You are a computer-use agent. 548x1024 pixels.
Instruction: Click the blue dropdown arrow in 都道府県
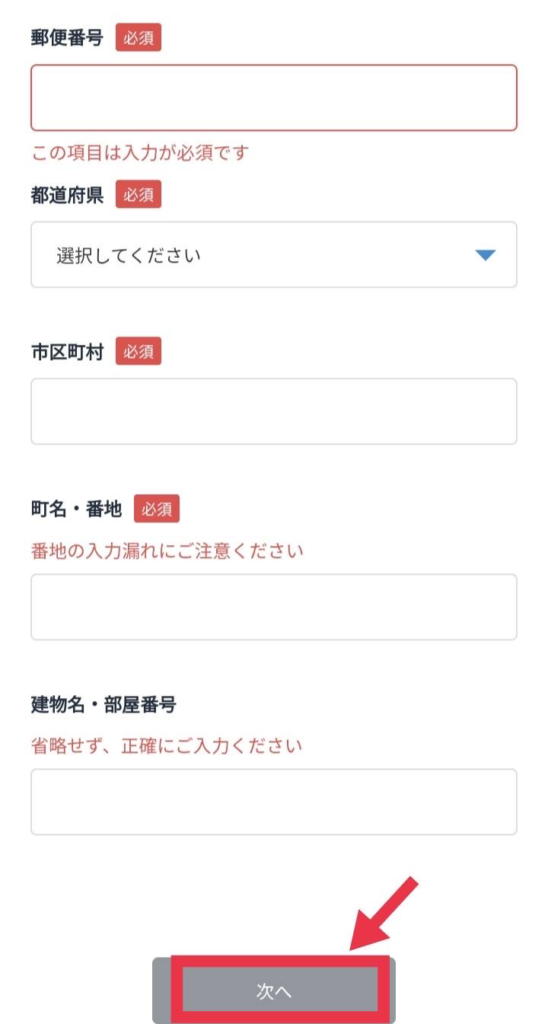pos(485,255)
